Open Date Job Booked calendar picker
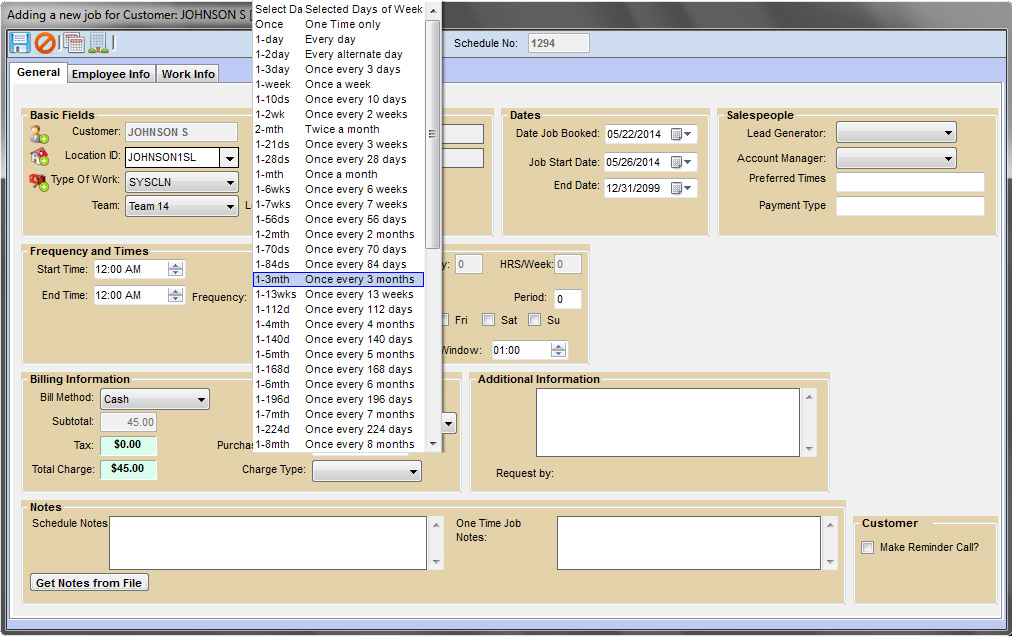This screenshot has width=1012, height=636. coord(681,134)
